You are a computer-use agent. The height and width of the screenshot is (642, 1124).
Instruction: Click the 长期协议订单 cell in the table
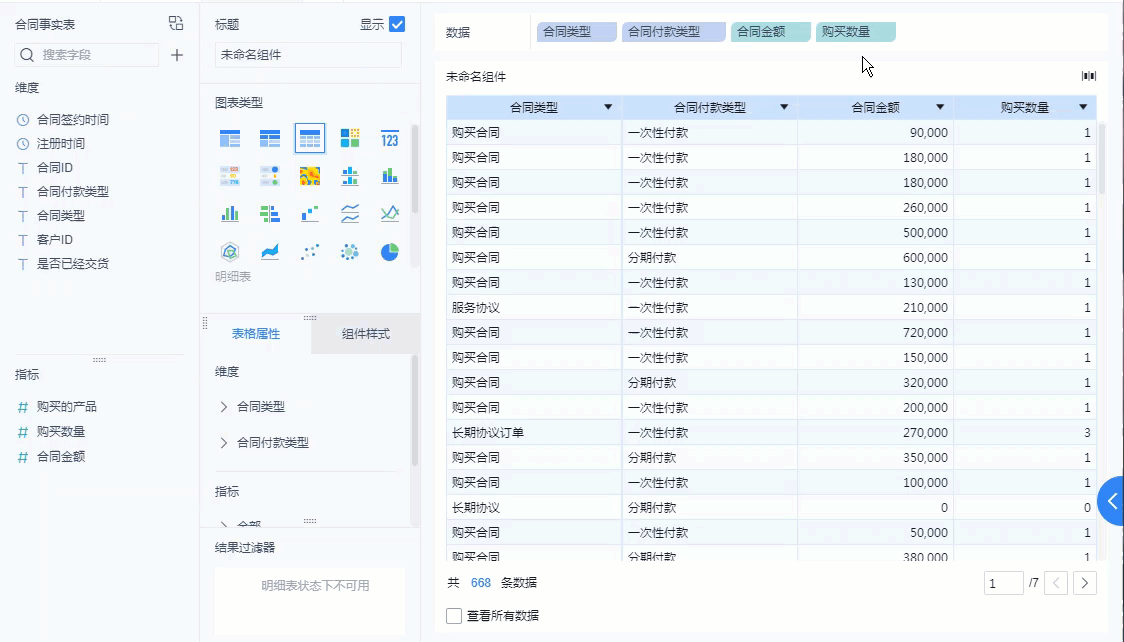click(x=534, y=433)
